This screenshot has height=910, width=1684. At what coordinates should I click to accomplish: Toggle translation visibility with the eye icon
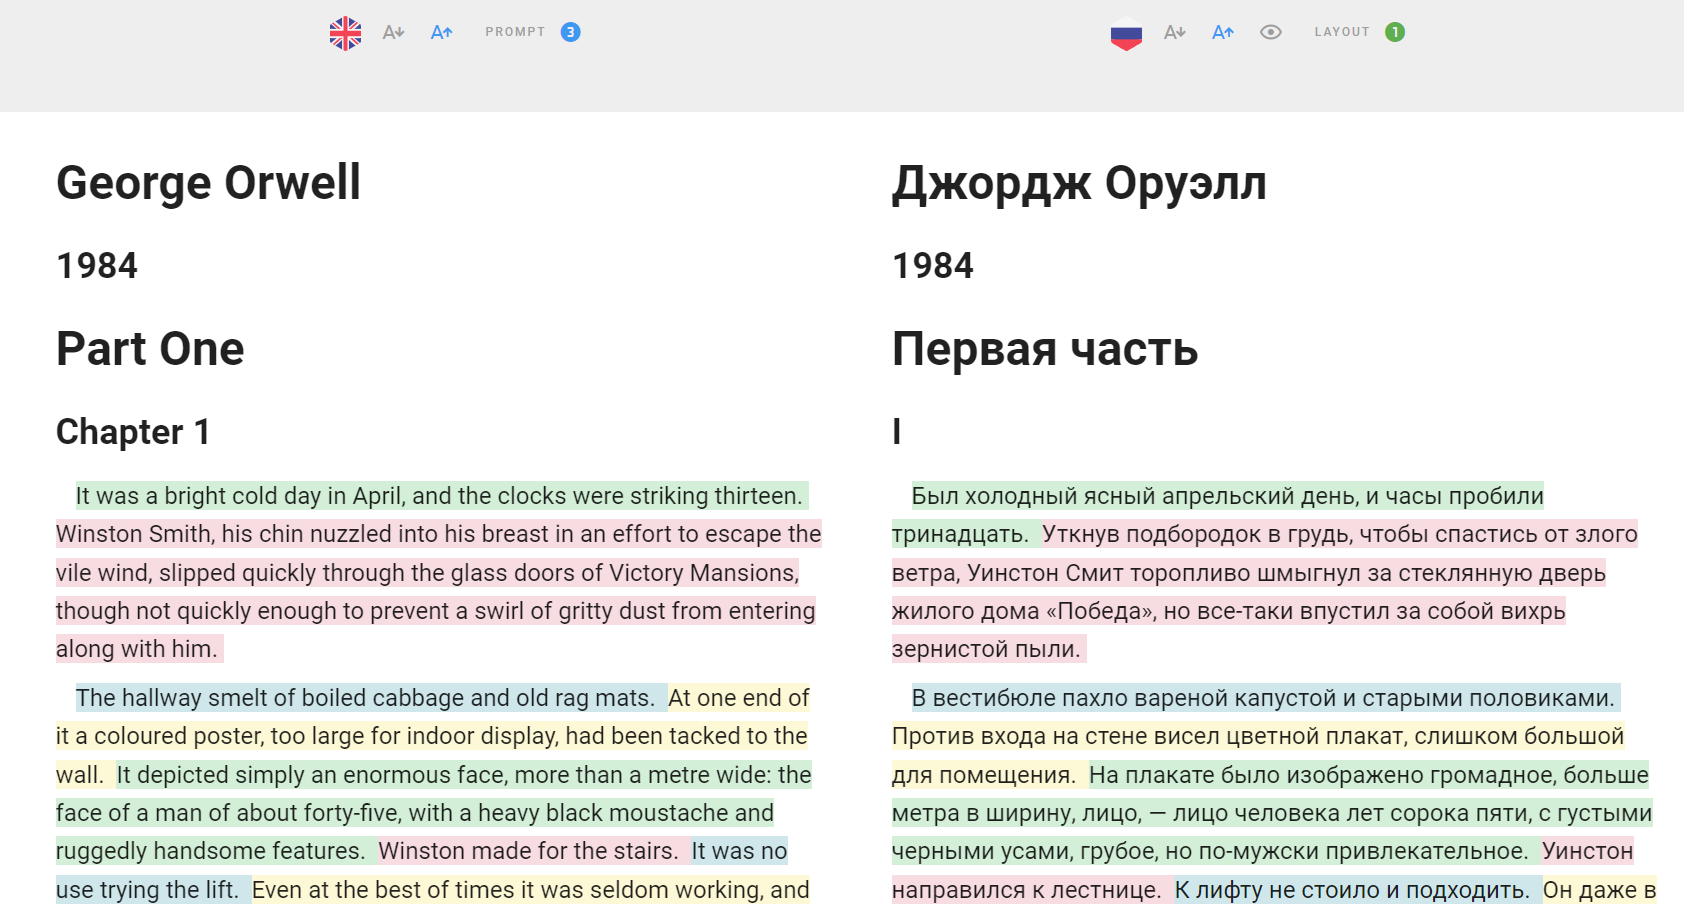(x=1270, y=31)
